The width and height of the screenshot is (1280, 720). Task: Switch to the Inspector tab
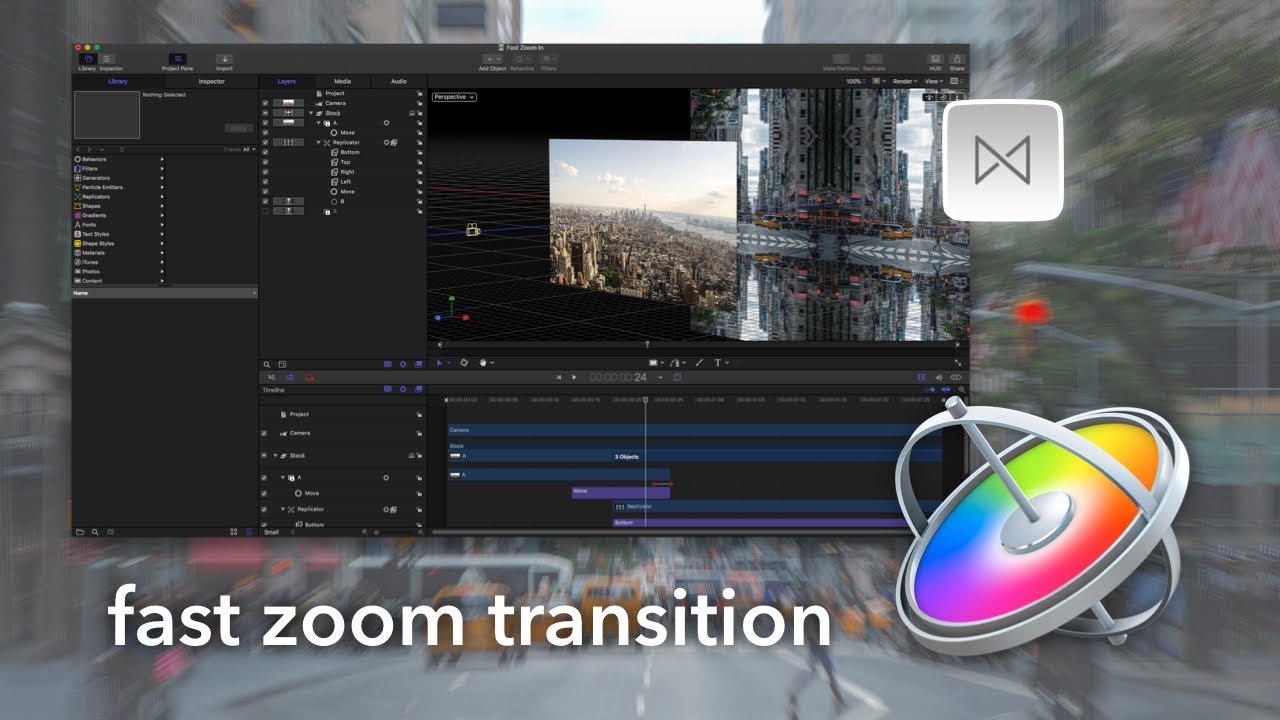click(211, 81)
